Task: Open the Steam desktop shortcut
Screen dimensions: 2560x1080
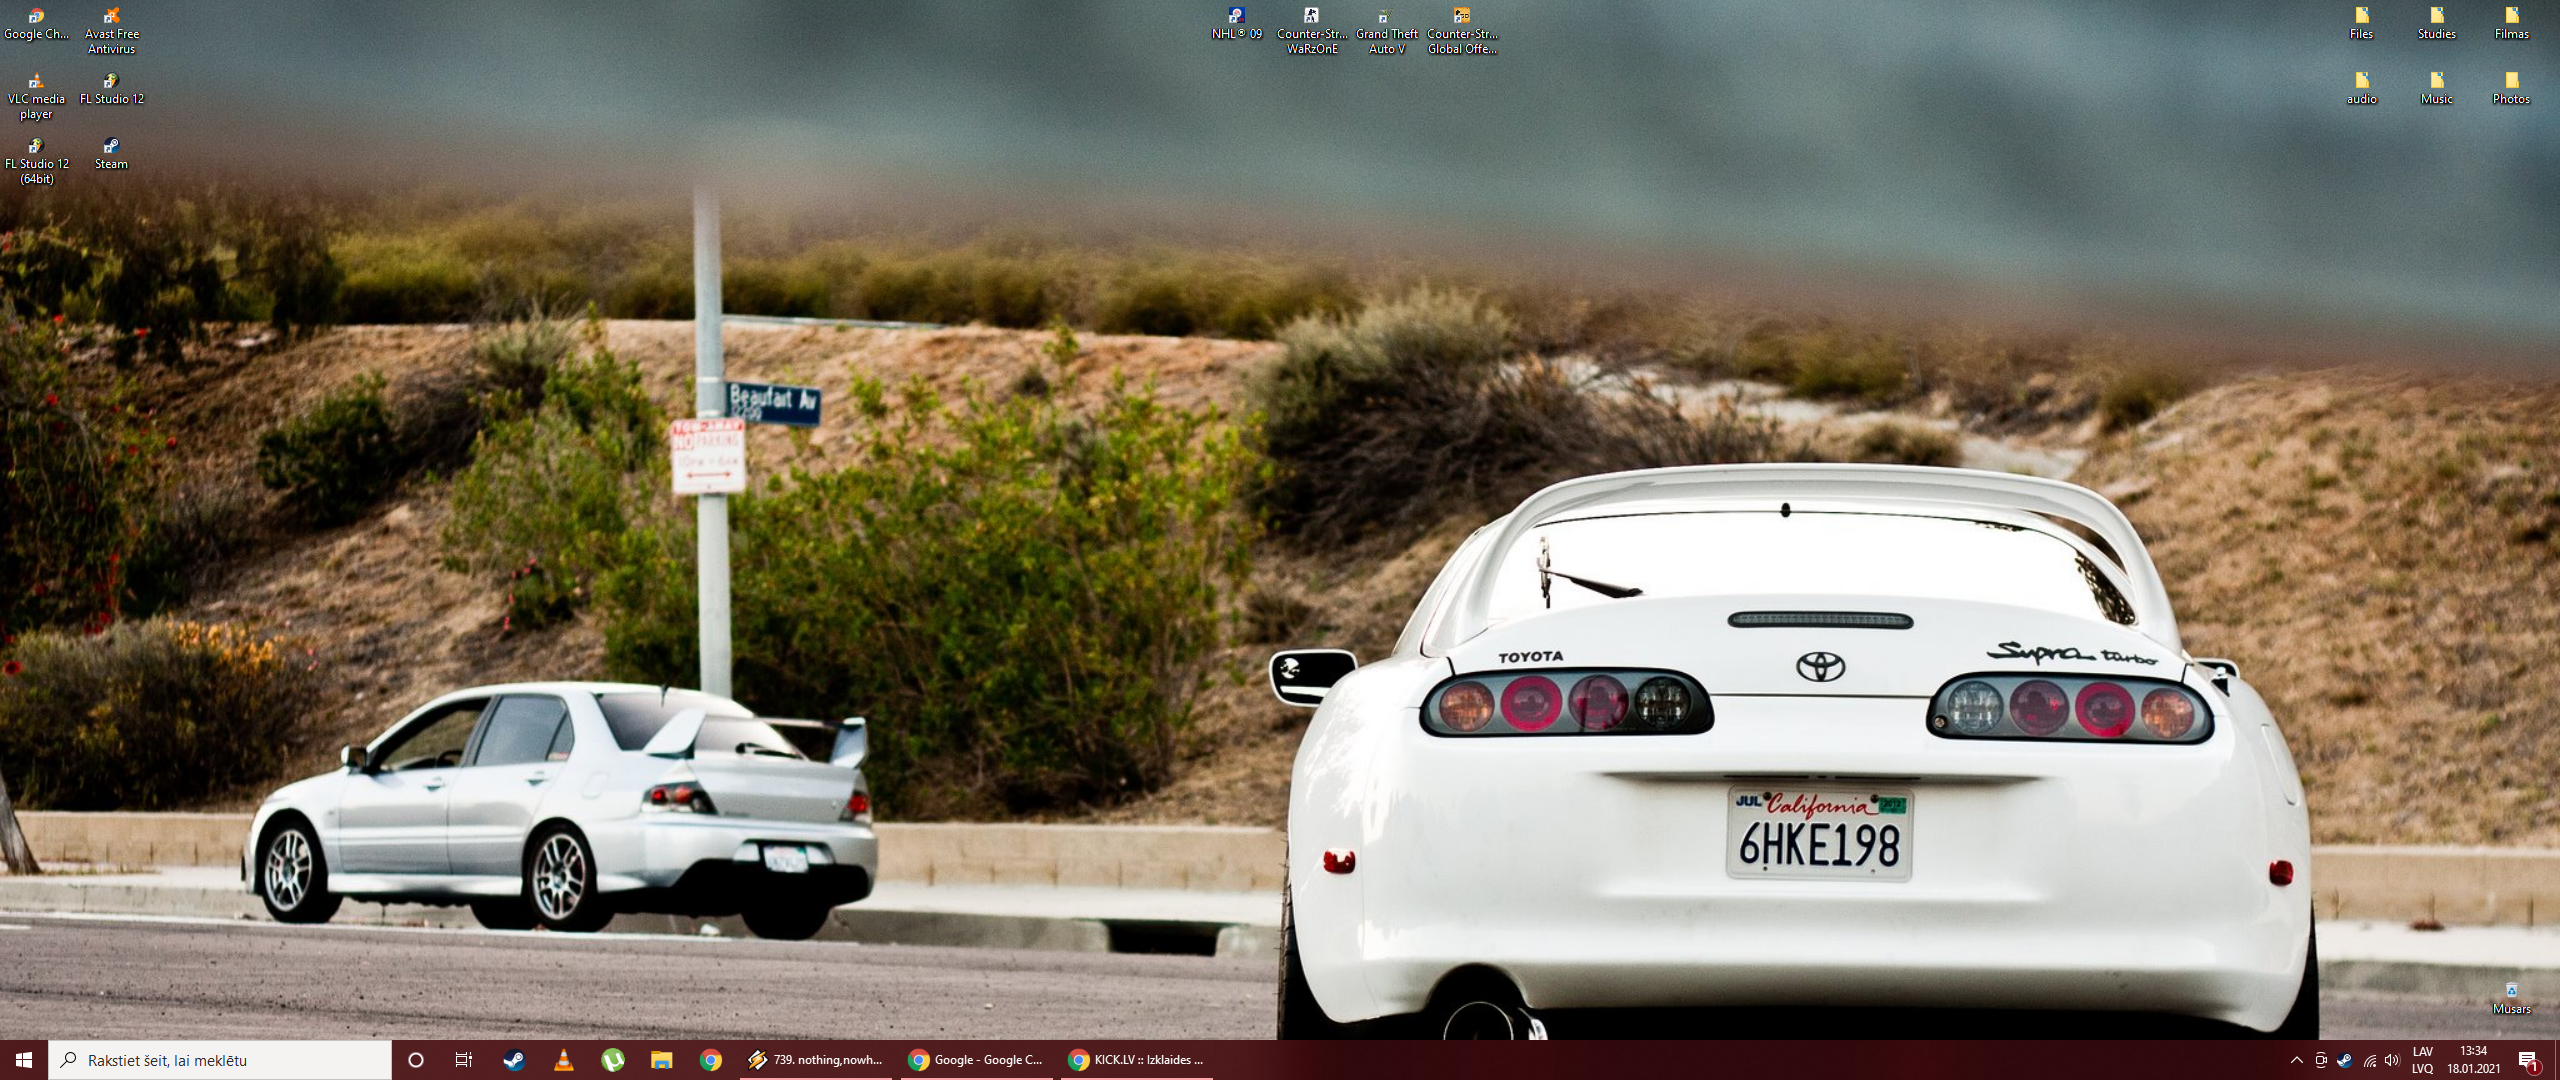Action: [x=111, y=154]
